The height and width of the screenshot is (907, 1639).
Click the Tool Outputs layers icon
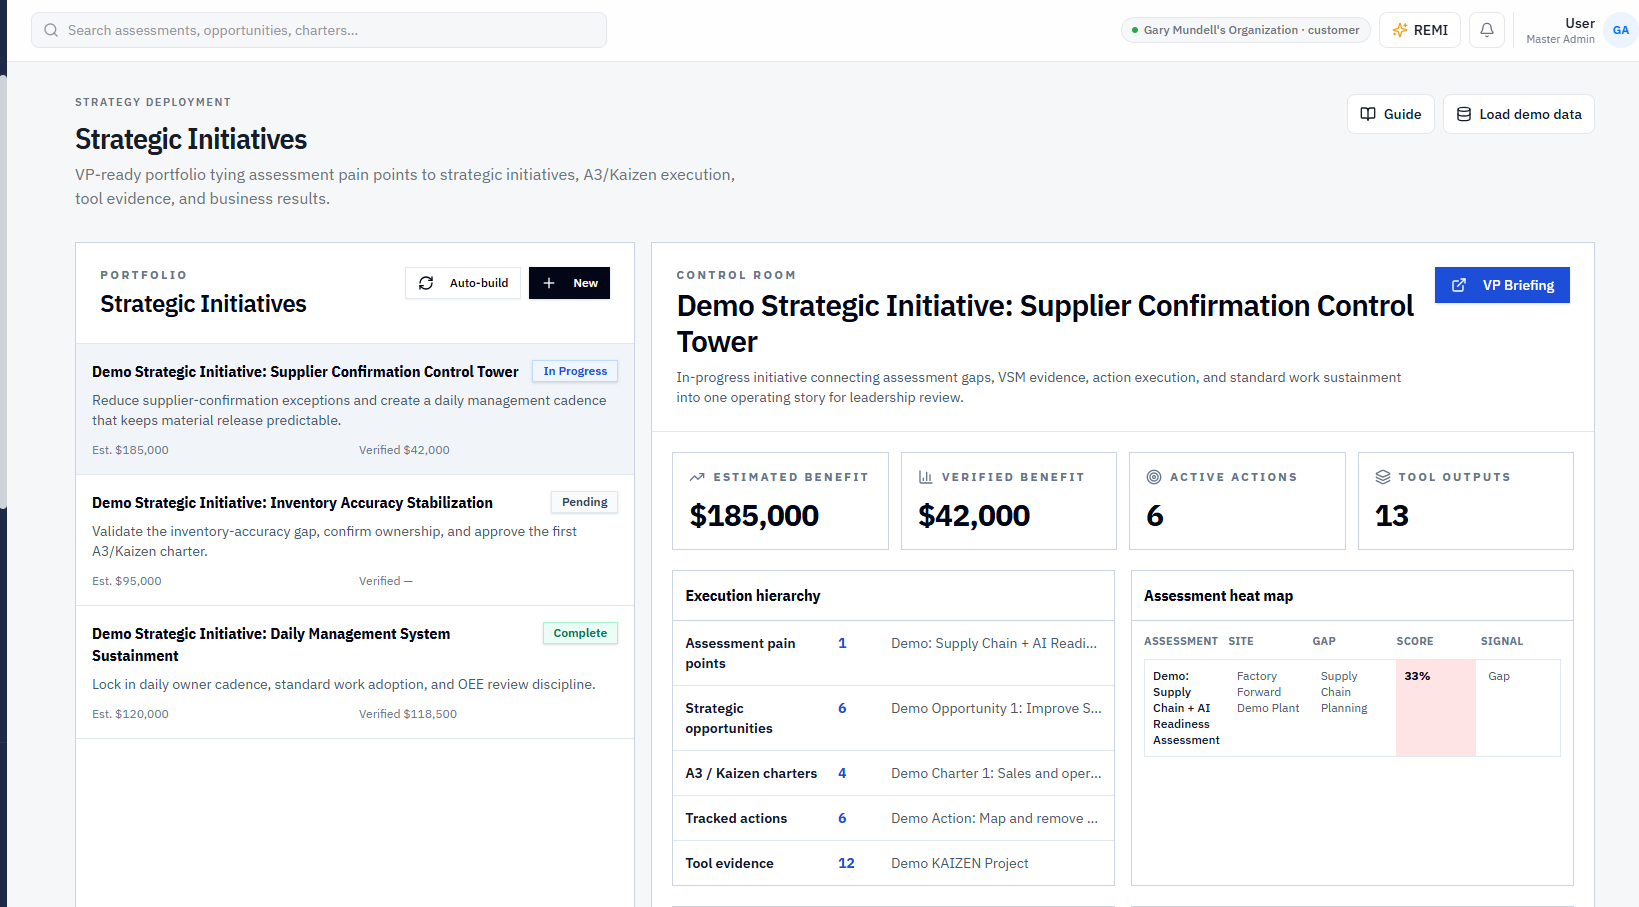click(1383, 477)
